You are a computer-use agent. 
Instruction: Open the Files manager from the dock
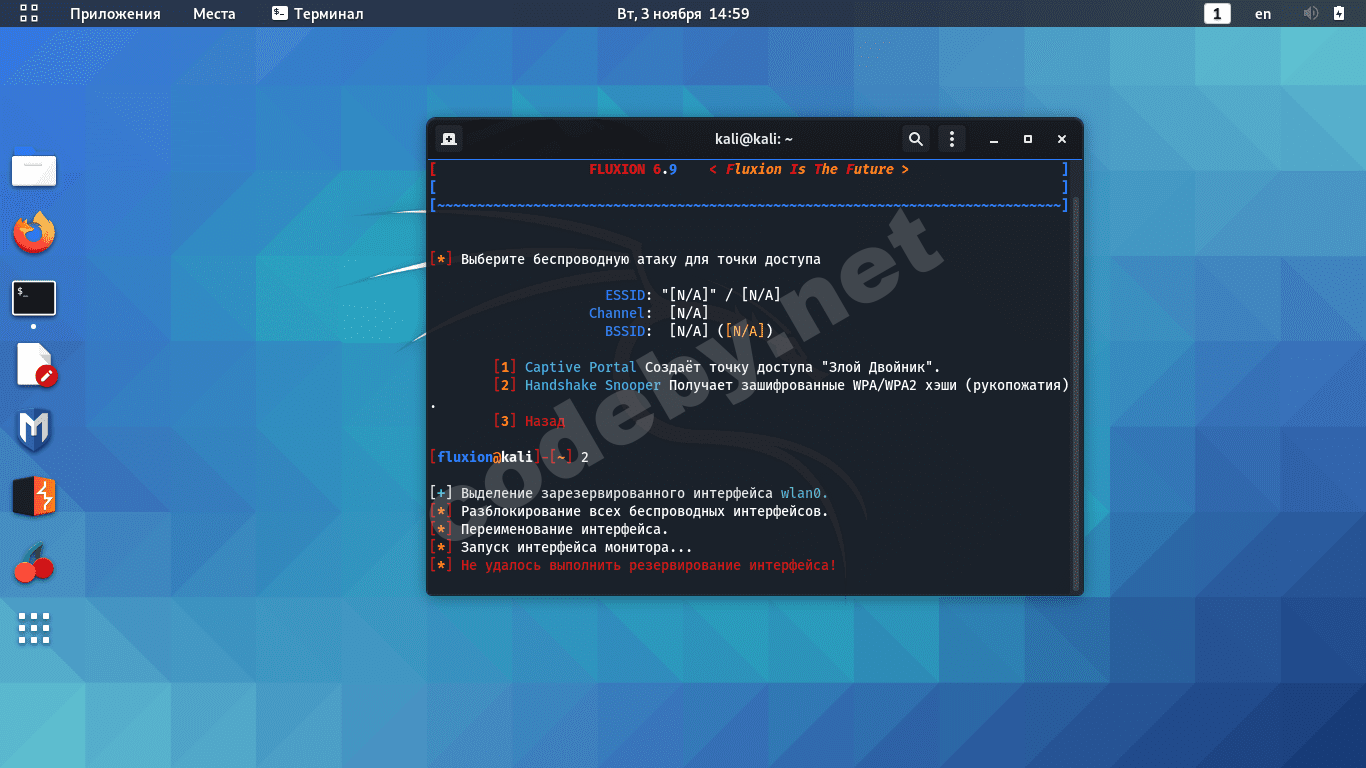click(x=34, y=170)
